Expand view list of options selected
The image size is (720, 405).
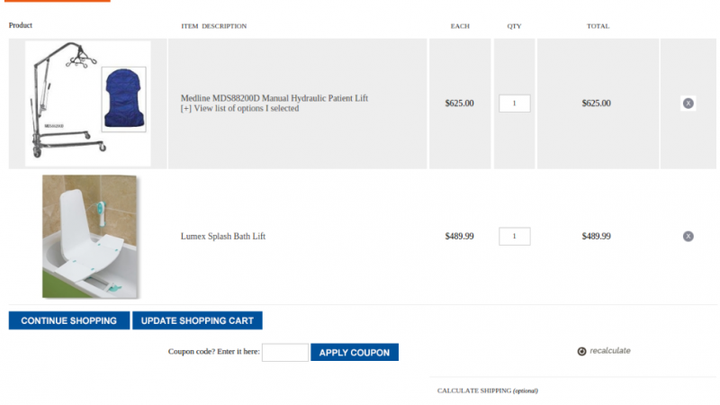point(240,108)
